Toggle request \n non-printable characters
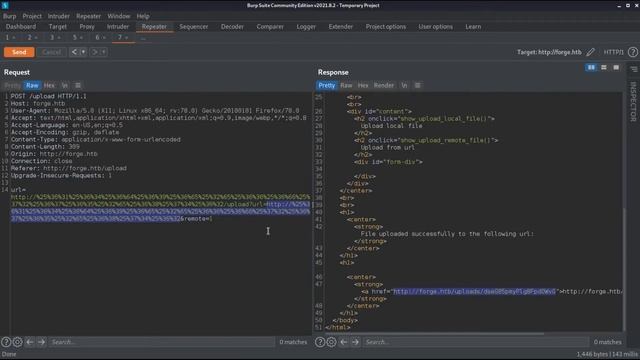 [64, 85]
